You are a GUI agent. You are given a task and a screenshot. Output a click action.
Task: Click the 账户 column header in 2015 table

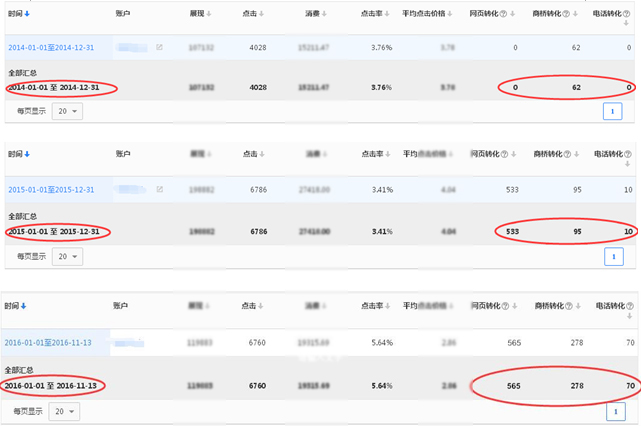point(123,154)
